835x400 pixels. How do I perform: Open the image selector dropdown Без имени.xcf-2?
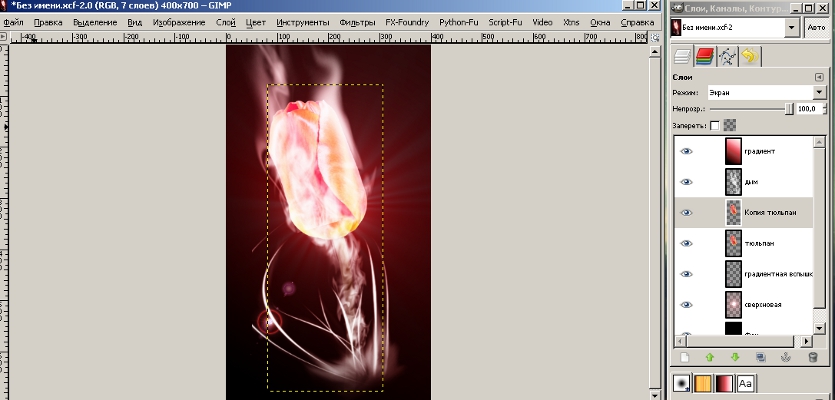point(735,27)
